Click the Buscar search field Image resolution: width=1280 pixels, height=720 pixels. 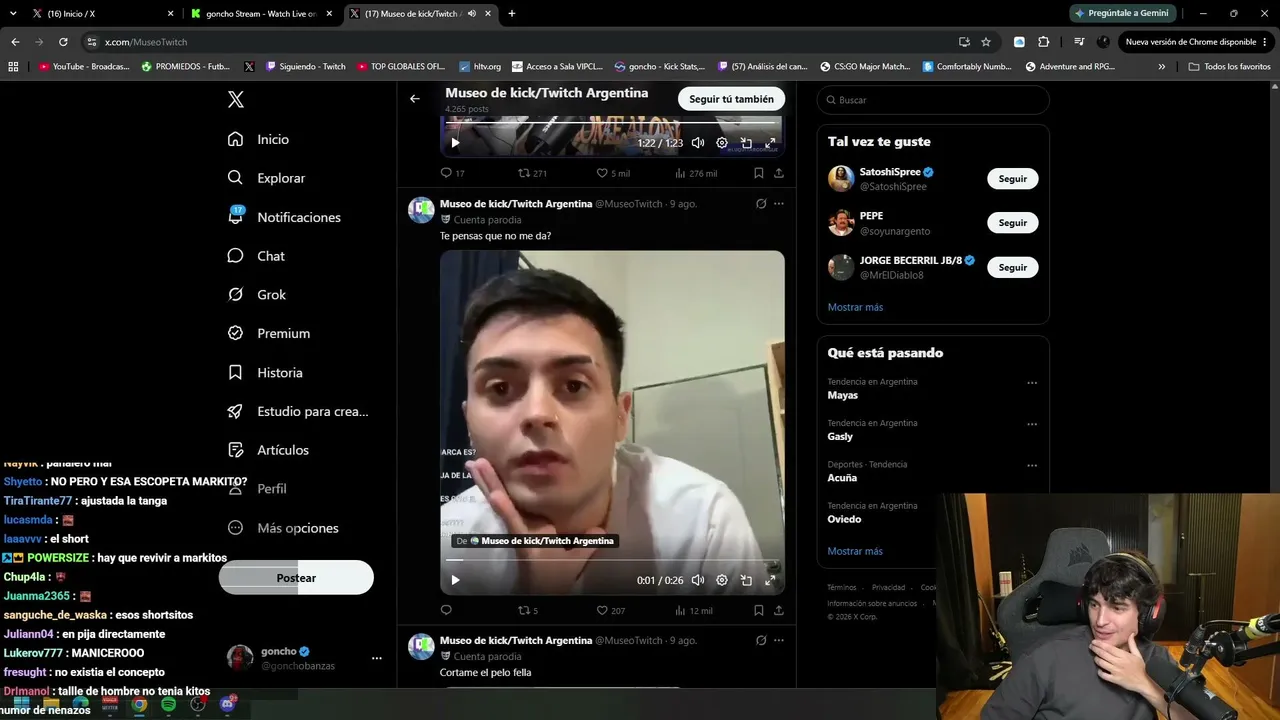click(933, 100)
